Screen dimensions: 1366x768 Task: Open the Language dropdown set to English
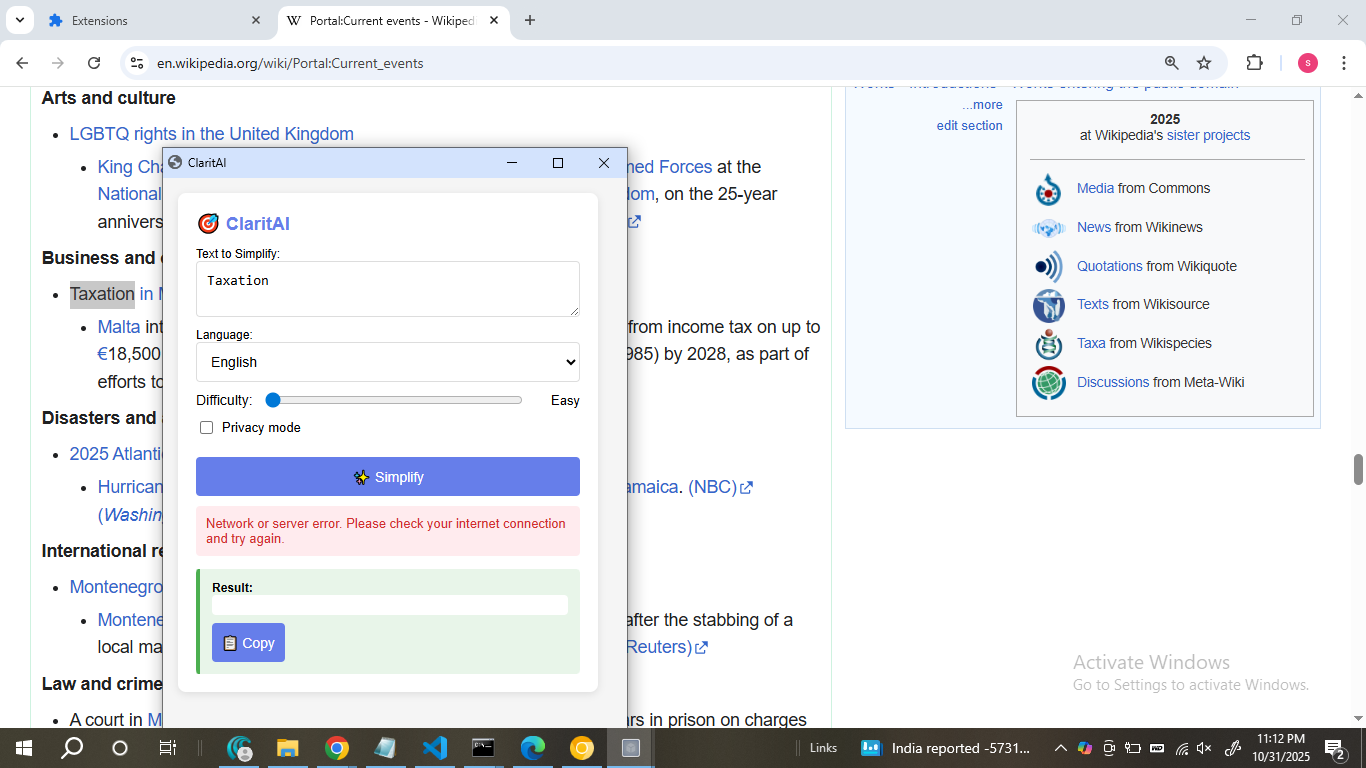coord(388,362)
